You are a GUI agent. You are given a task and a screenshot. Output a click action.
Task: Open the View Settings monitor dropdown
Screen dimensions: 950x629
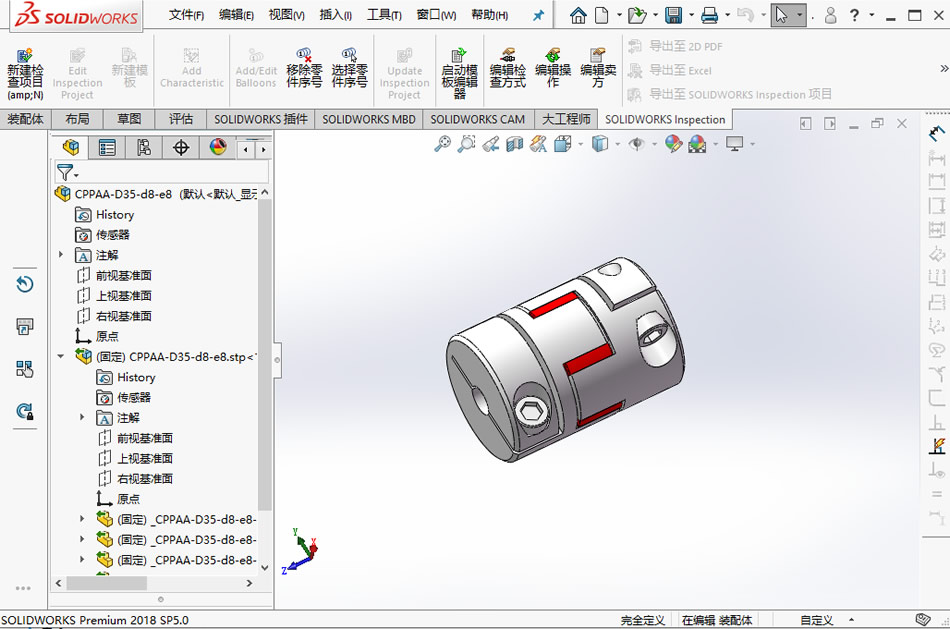click(752, 144)
